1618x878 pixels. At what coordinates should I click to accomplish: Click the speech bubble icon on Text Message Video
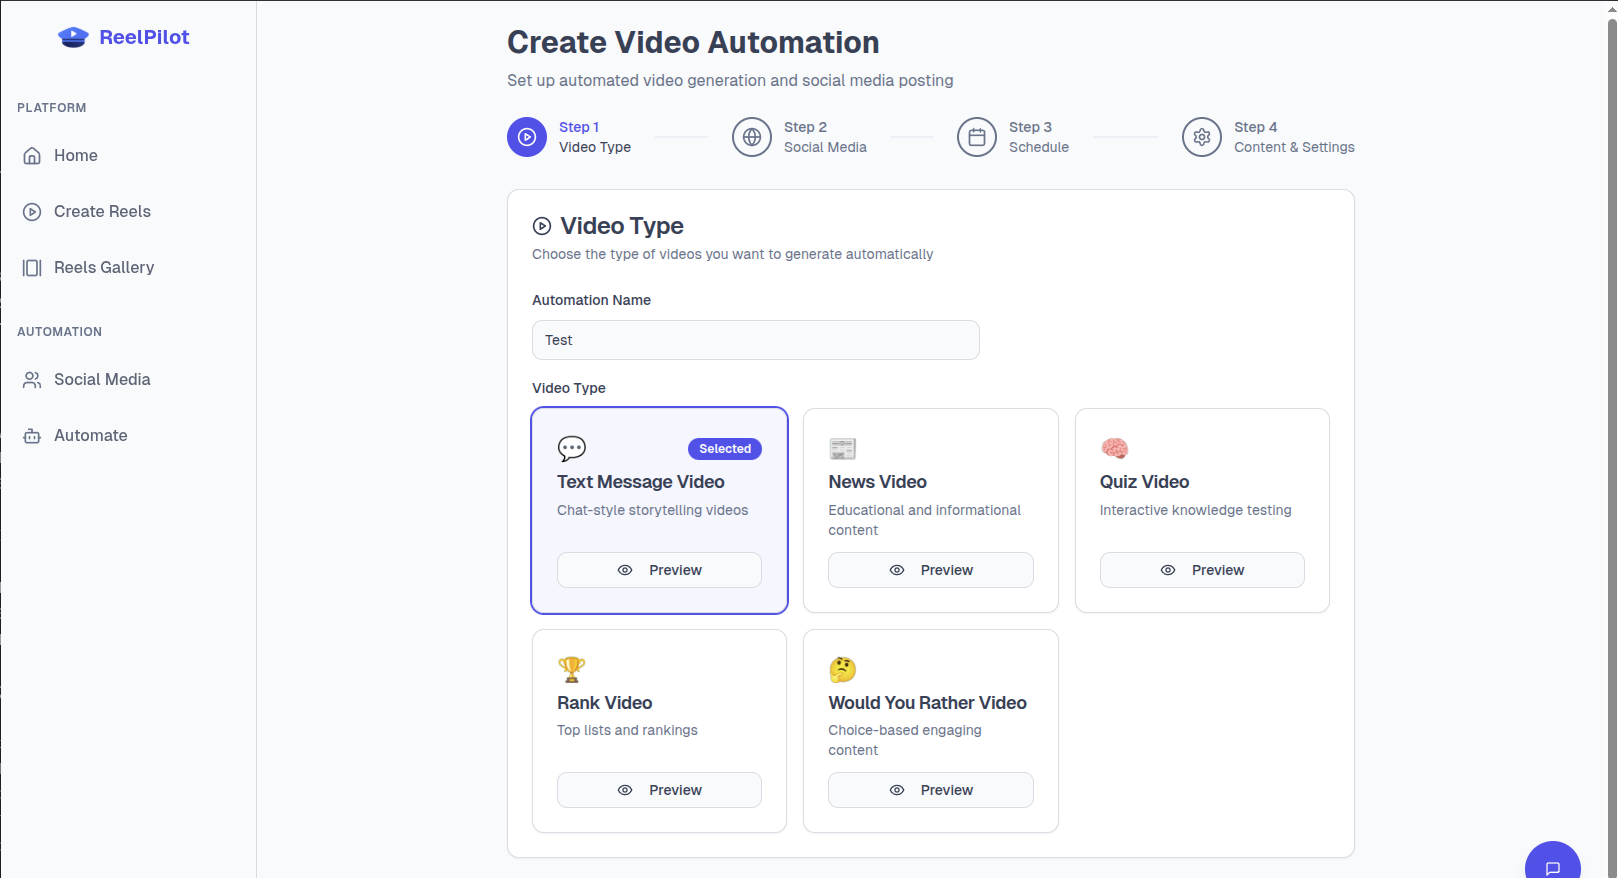click(x=572, y=448)
